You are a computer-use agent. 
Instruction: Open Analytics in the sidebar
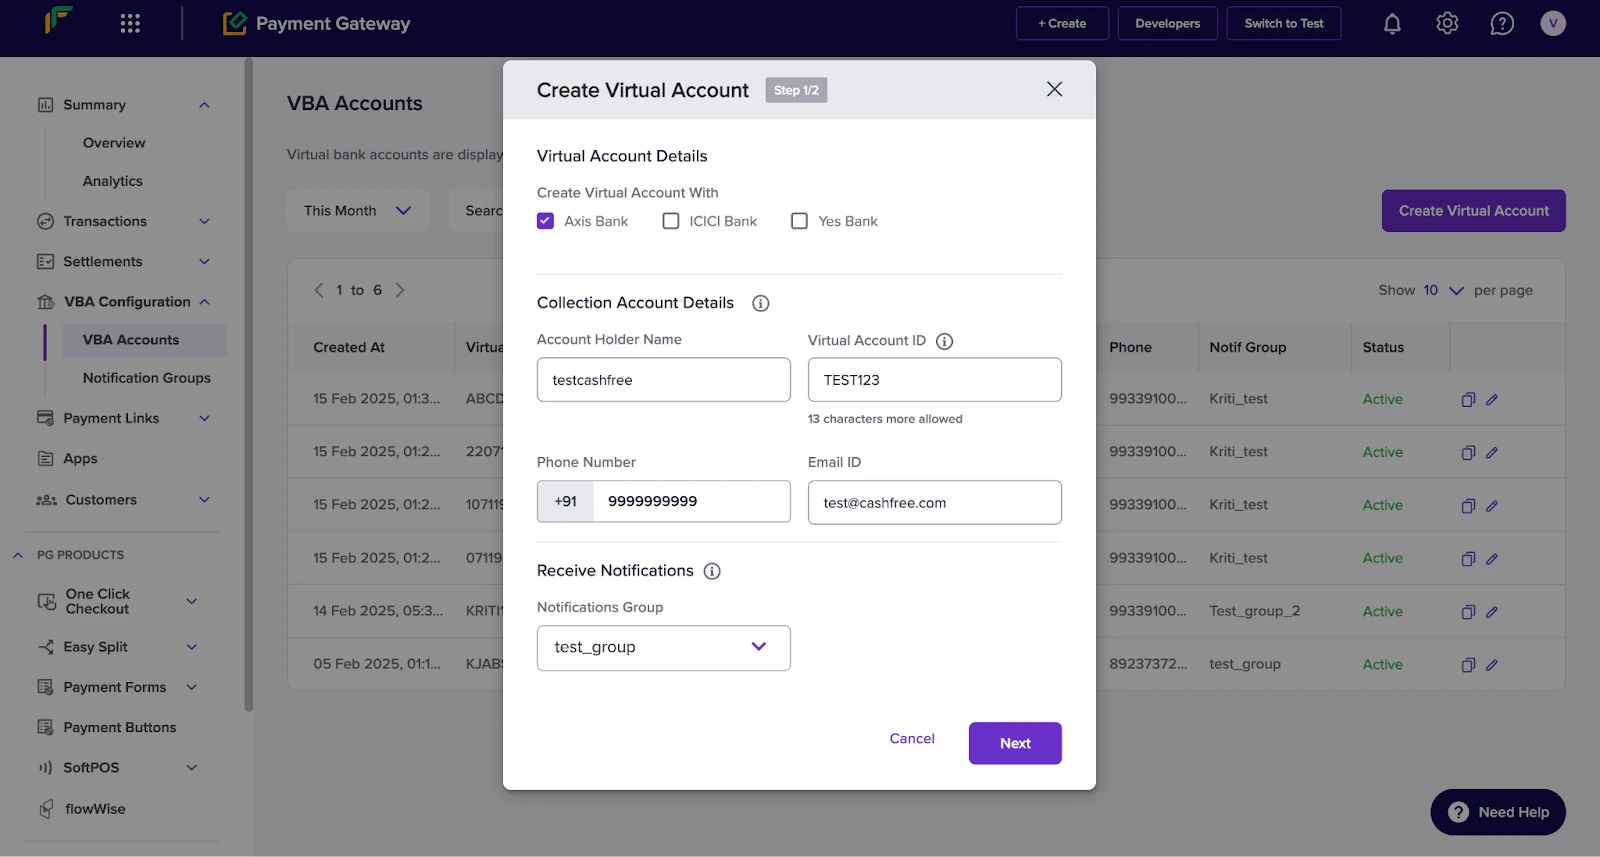pyautogui.click(x=113, y=181)
